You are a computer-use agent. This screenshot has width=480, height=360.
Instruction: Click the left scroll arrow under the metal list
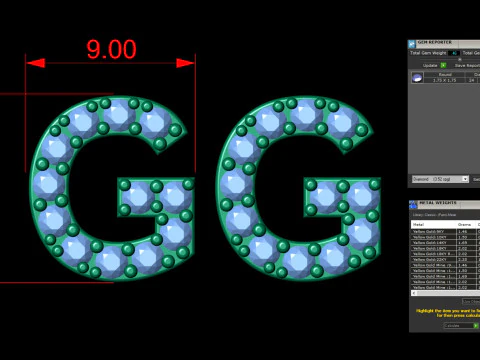point(414,293)
